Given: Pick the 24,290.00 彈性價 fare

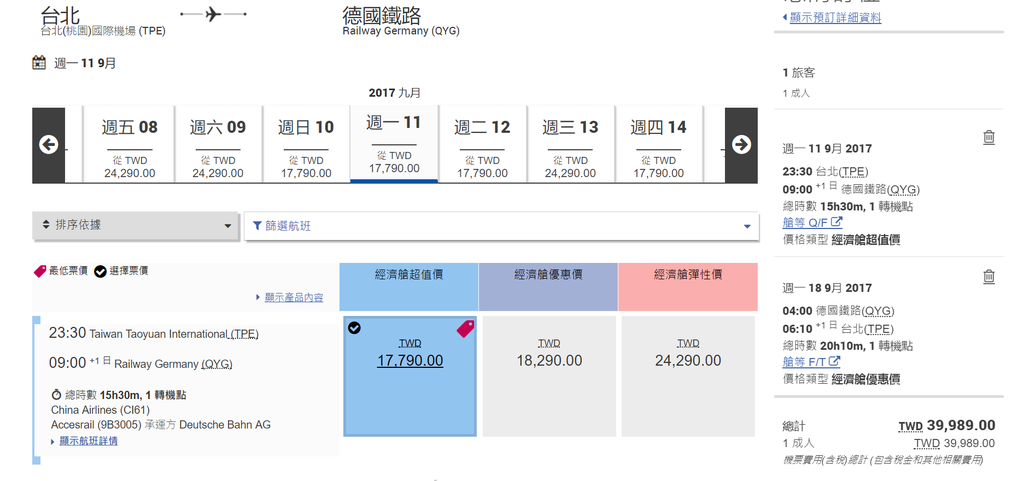Looking at the screenshot, I should point(688,376).
